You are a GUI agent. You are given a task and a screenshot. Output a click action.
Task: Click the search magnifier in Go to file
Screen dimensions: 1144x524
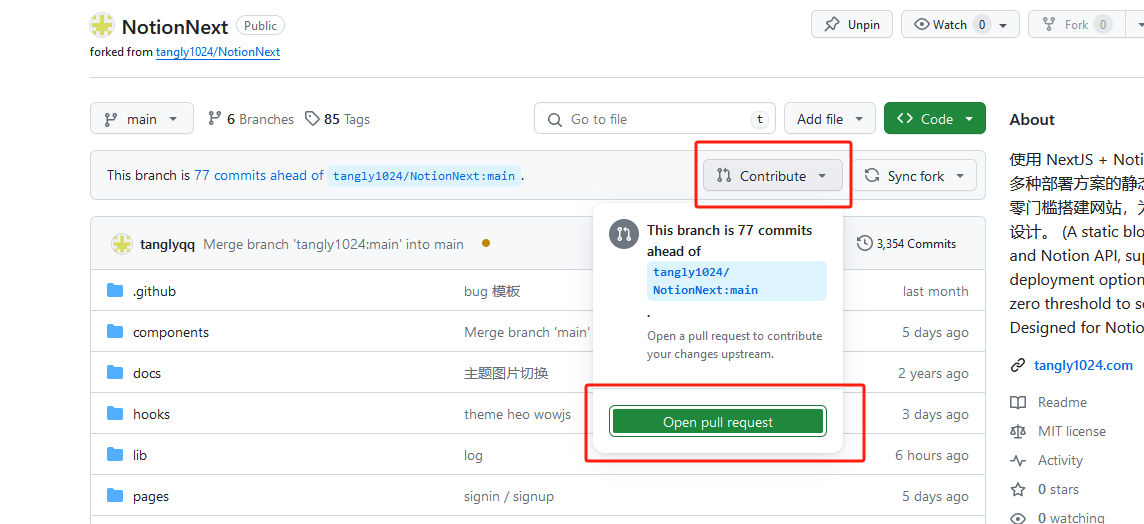click(555, 119)
